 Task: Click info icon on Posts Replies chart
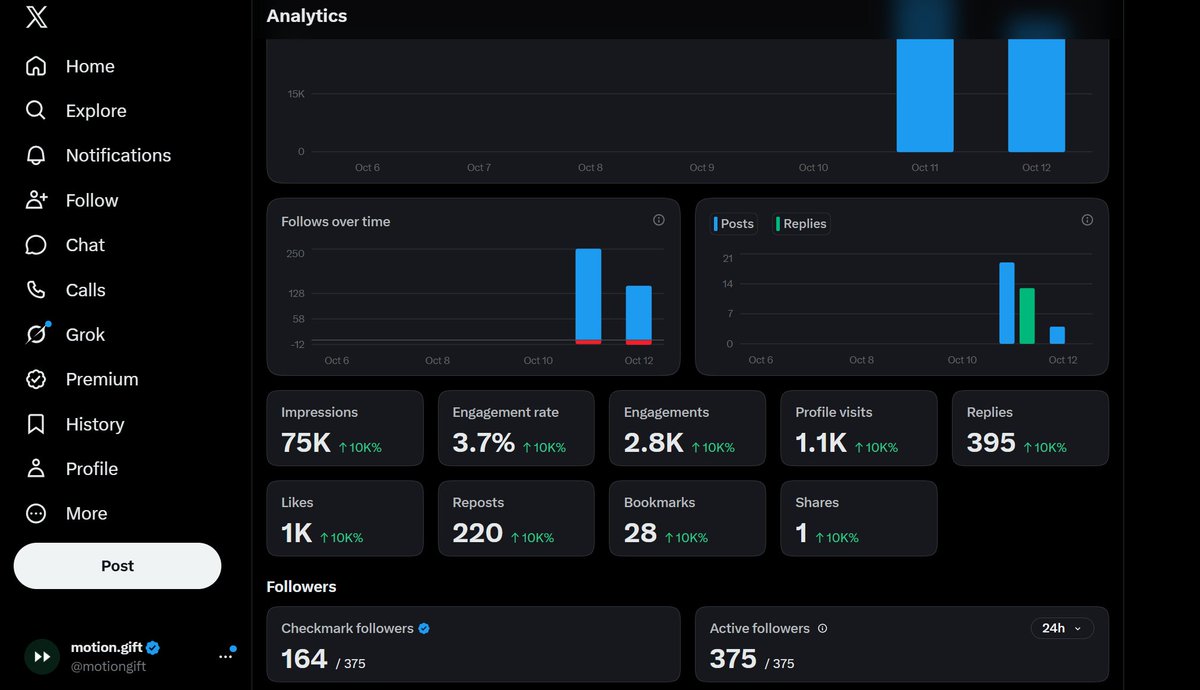pos(1087,220)
